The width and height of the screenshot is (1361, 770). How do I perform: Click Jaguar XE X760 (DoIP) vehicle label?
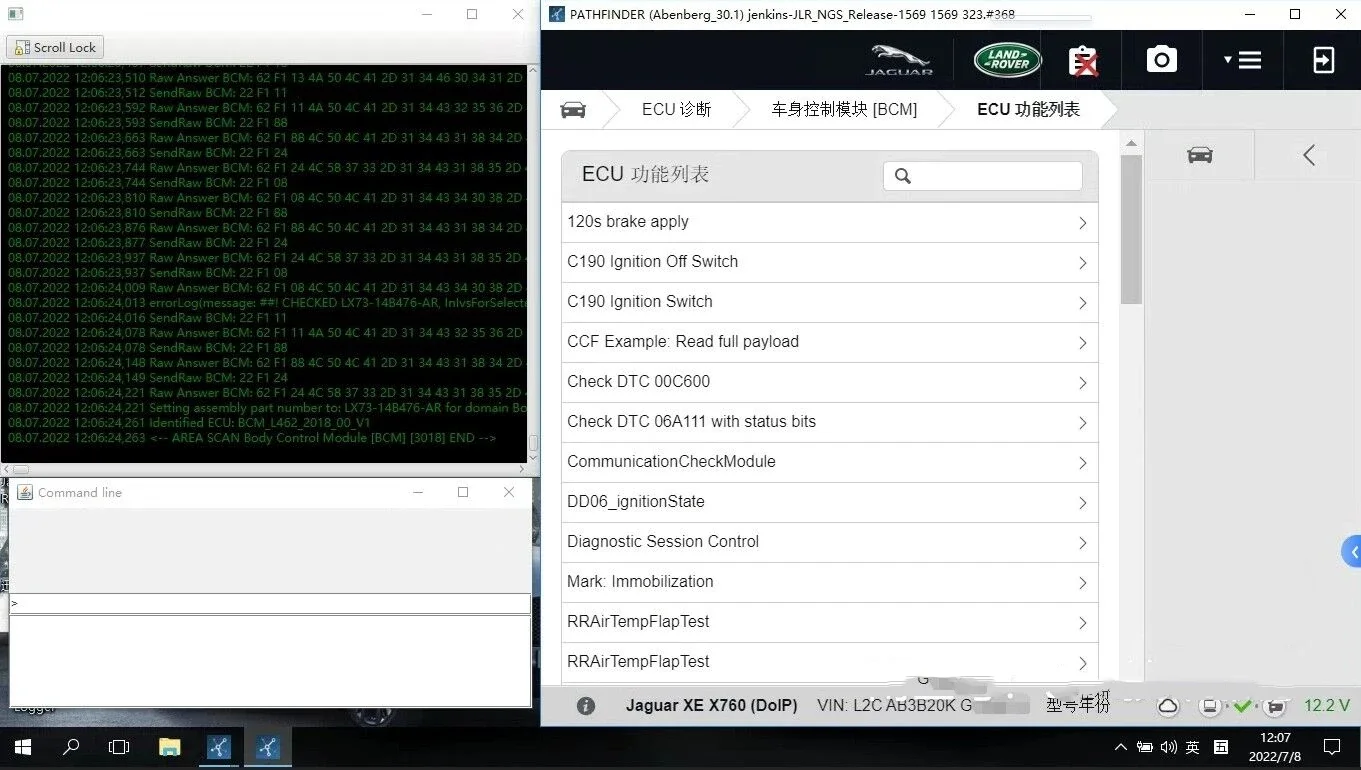click(x=711, y=706)
